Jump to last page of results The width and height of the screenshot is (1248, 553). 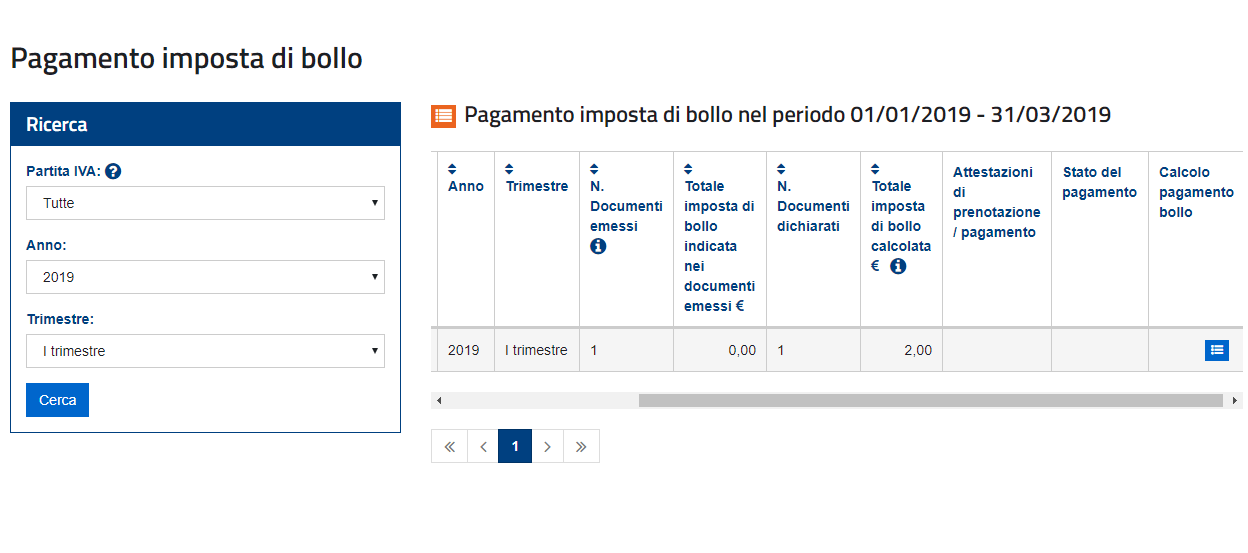point(581,447)
